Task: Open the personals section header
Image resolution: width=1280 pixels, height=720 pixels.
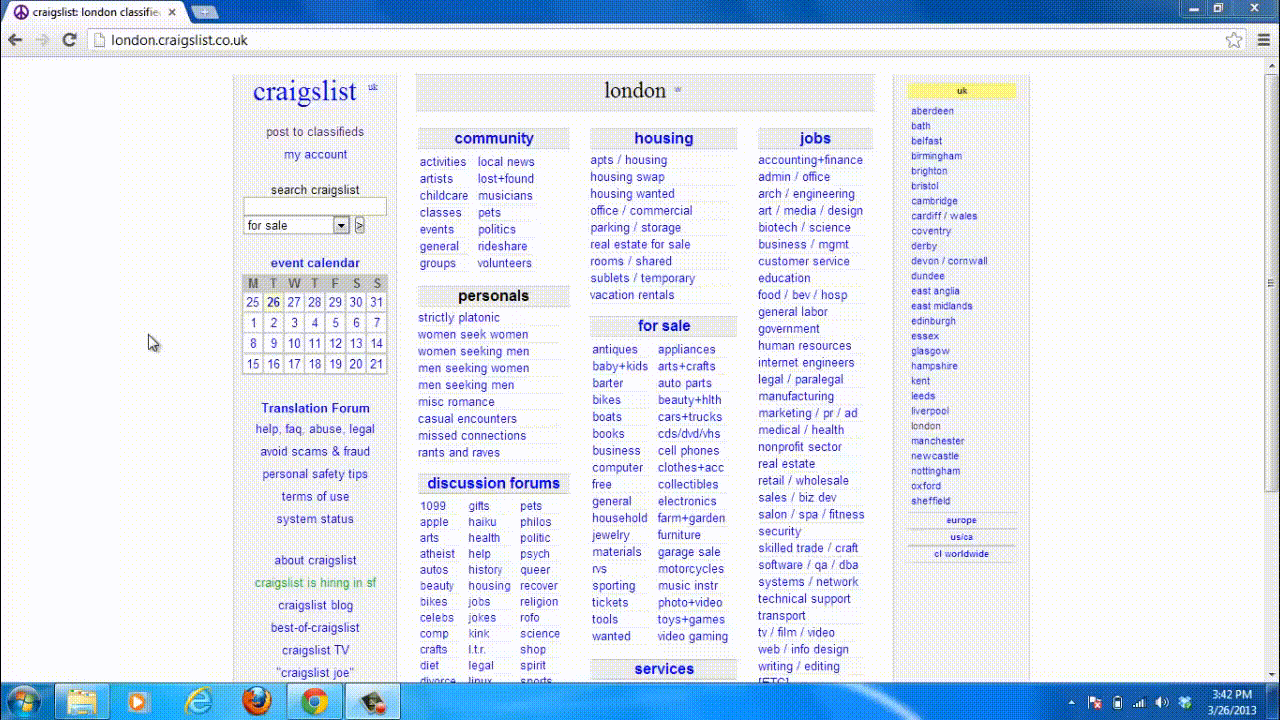Action: click(493, 296)
